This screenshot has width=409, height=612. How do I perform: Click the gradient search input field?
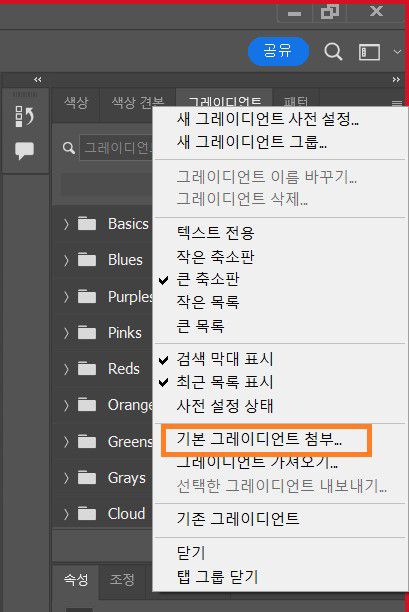[x=116, y=148]
